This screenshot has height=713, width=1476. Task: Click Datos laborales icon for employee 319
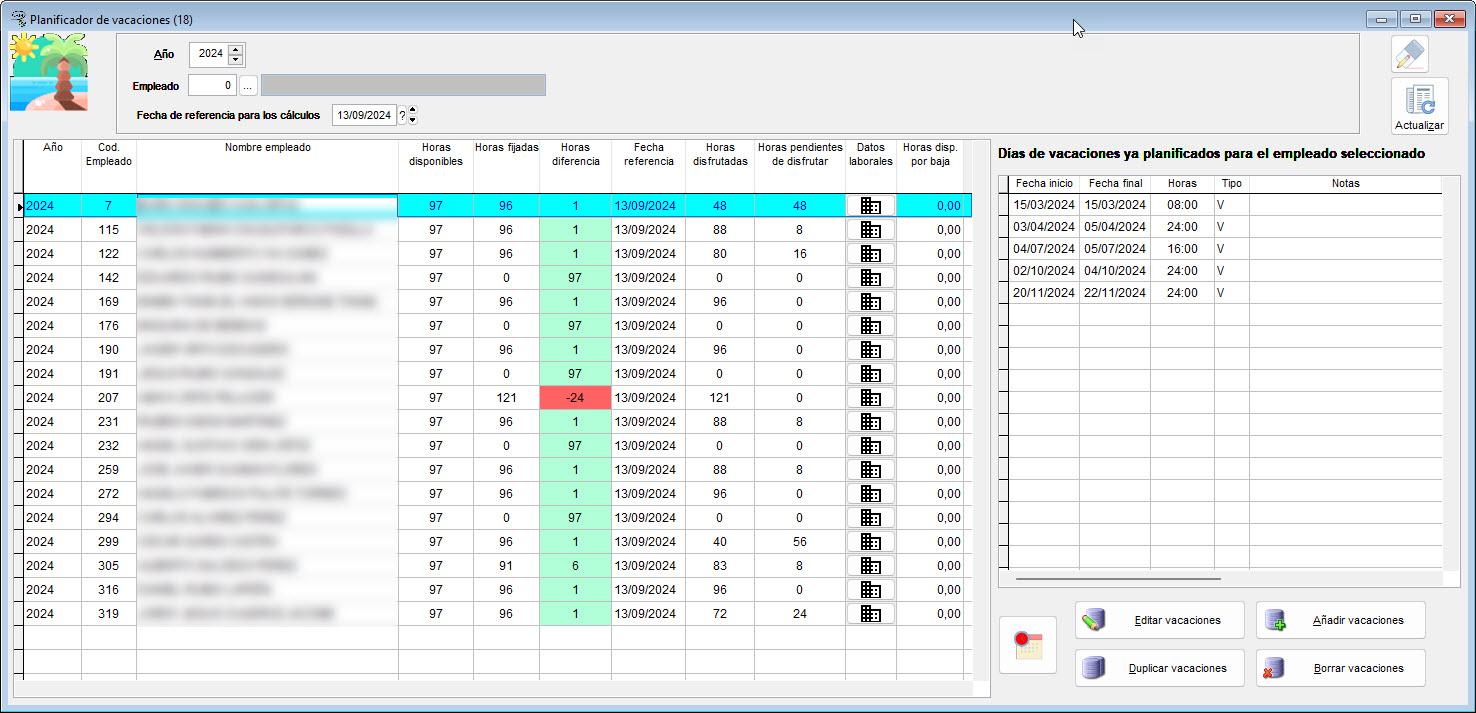(x=870, y=614)
